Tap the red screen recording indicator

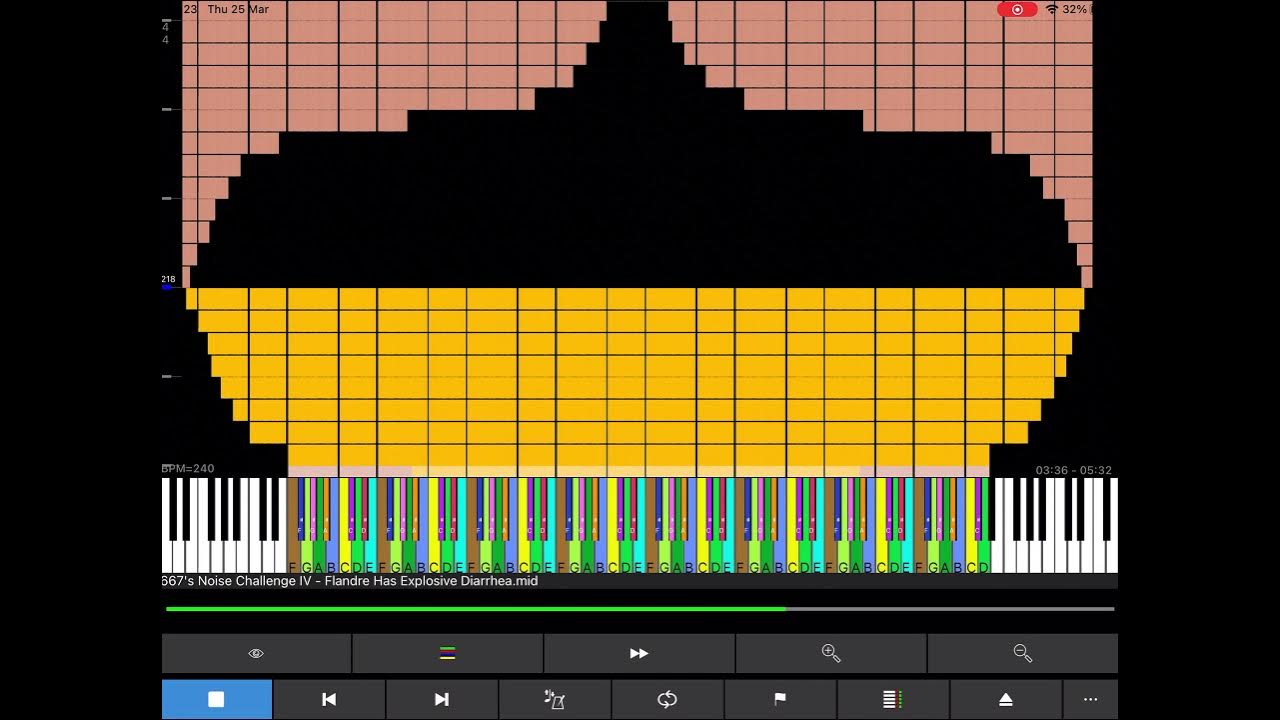click(1017, 9)
